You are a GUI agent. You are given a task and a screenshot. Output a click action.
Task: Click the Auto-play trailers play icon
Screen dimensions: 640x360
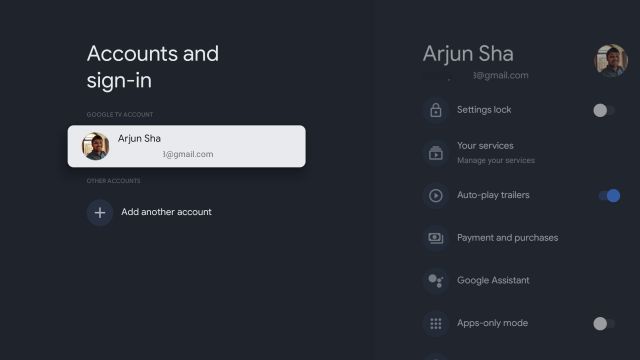(x=436, y=196)
